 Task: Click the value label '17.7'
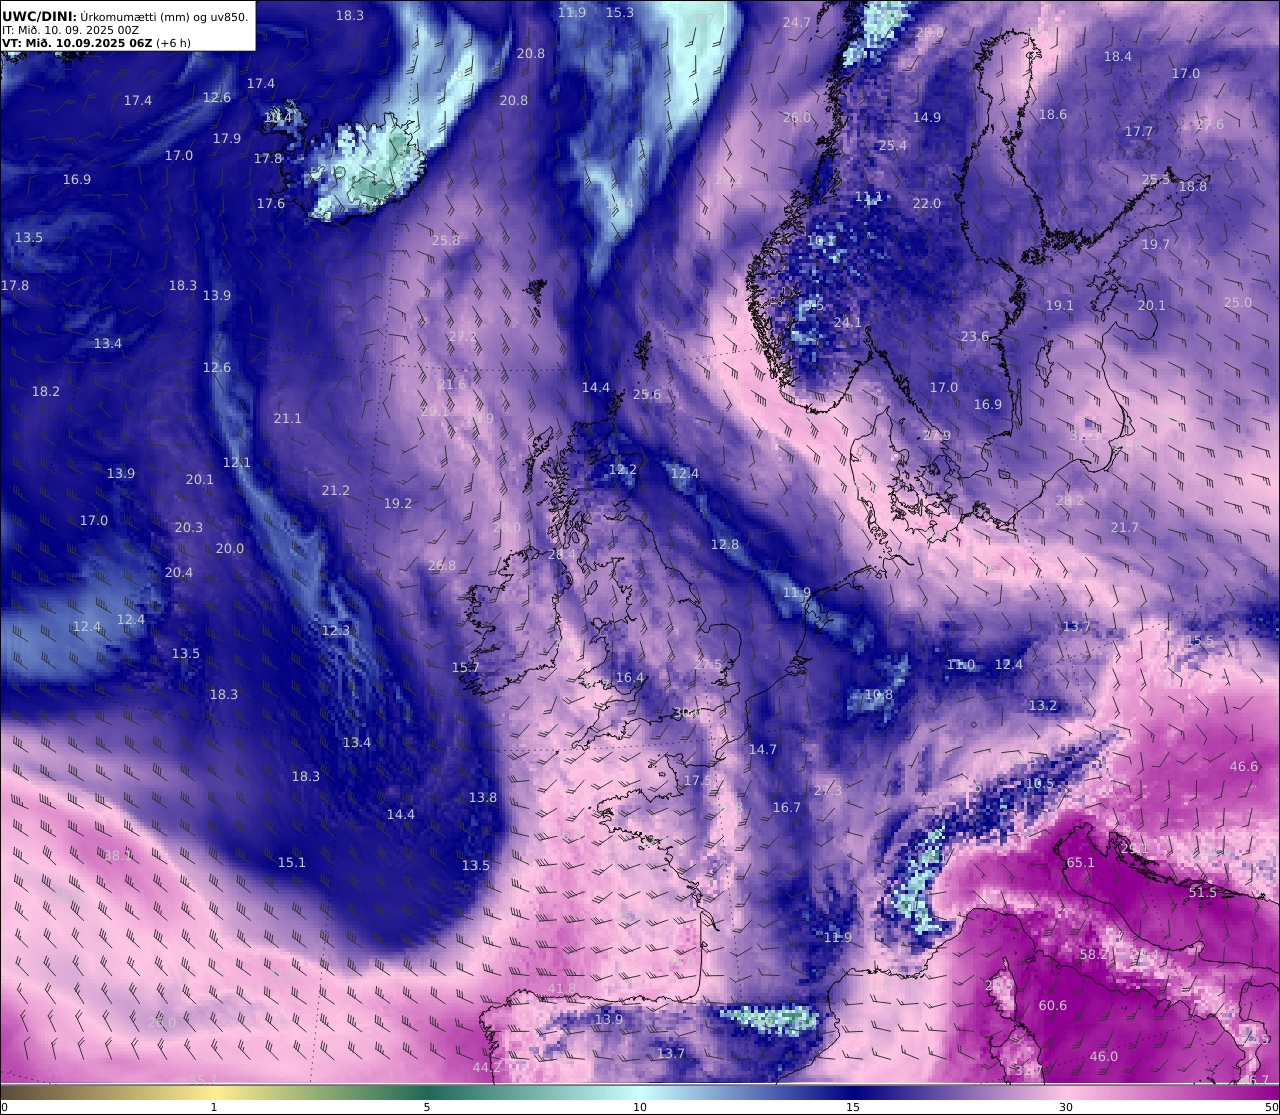[1139, 131]
